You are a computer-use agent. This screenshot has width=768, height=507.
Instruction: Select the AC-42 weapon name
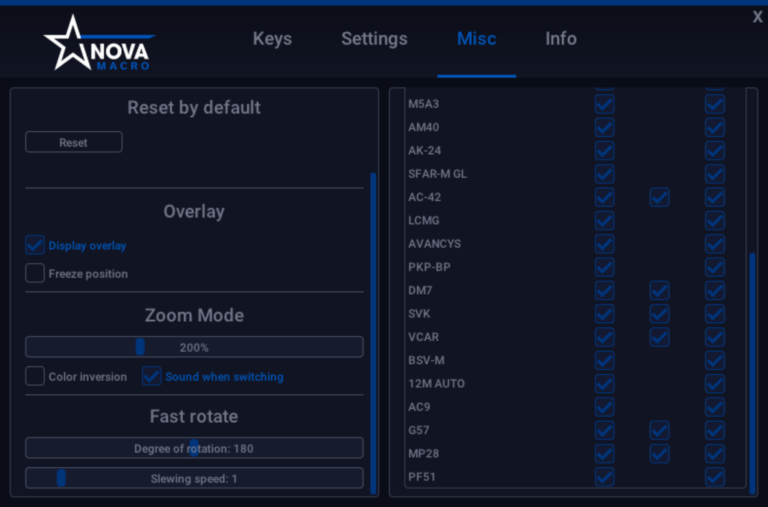click(x=425, y=197)
